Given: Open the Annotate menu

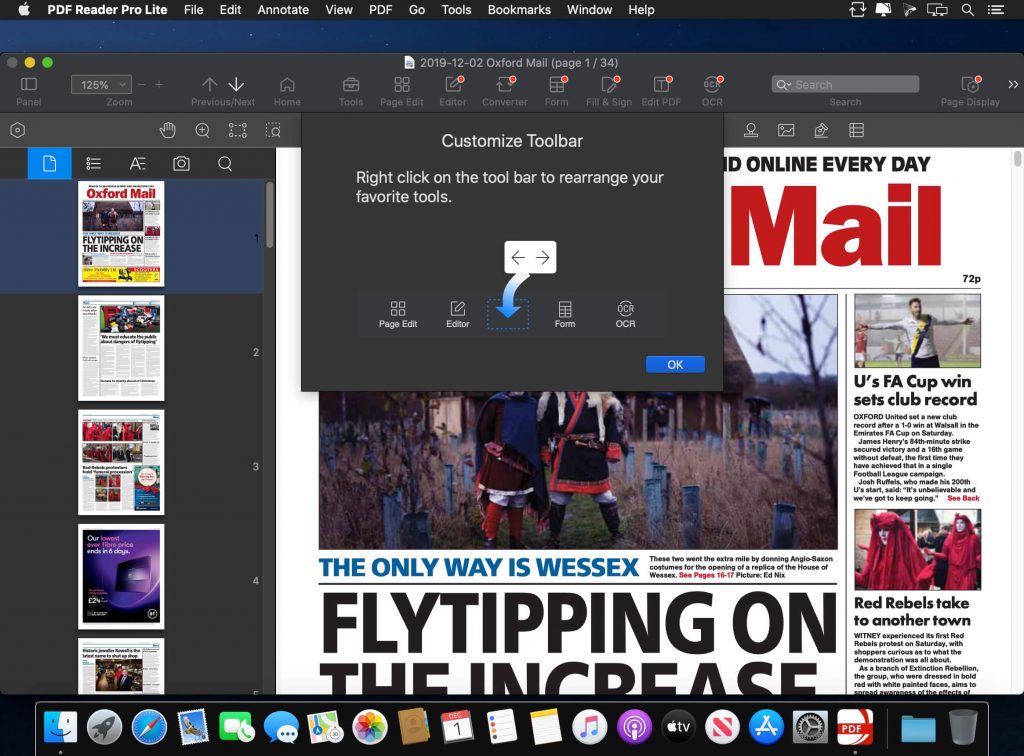Looking at the screenshot, I should coord(283,10).
